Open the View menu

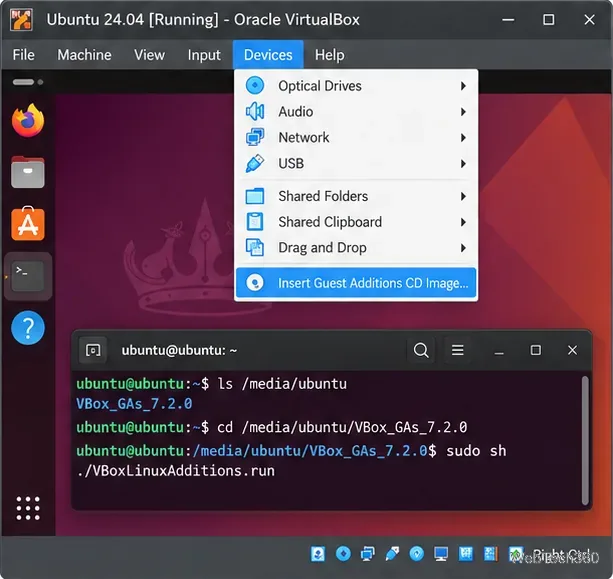(x=149, y=55)
